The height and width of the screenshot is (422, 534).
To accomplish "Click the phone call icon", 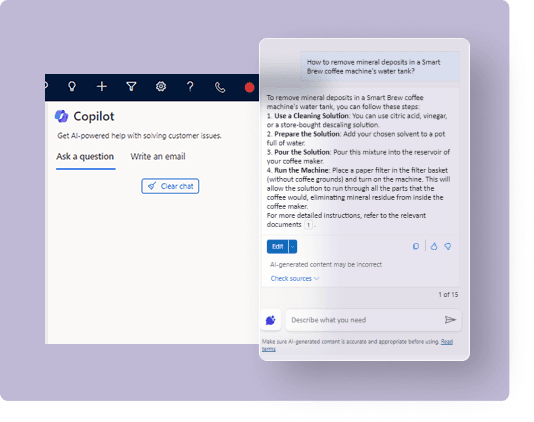I will pyautogui.click(x=220, y=88).
